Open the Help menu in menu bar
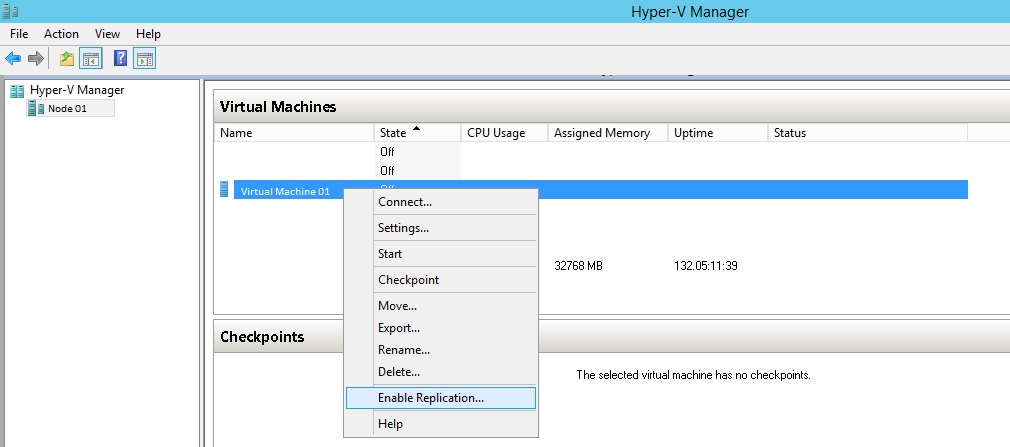 (148, 34)
